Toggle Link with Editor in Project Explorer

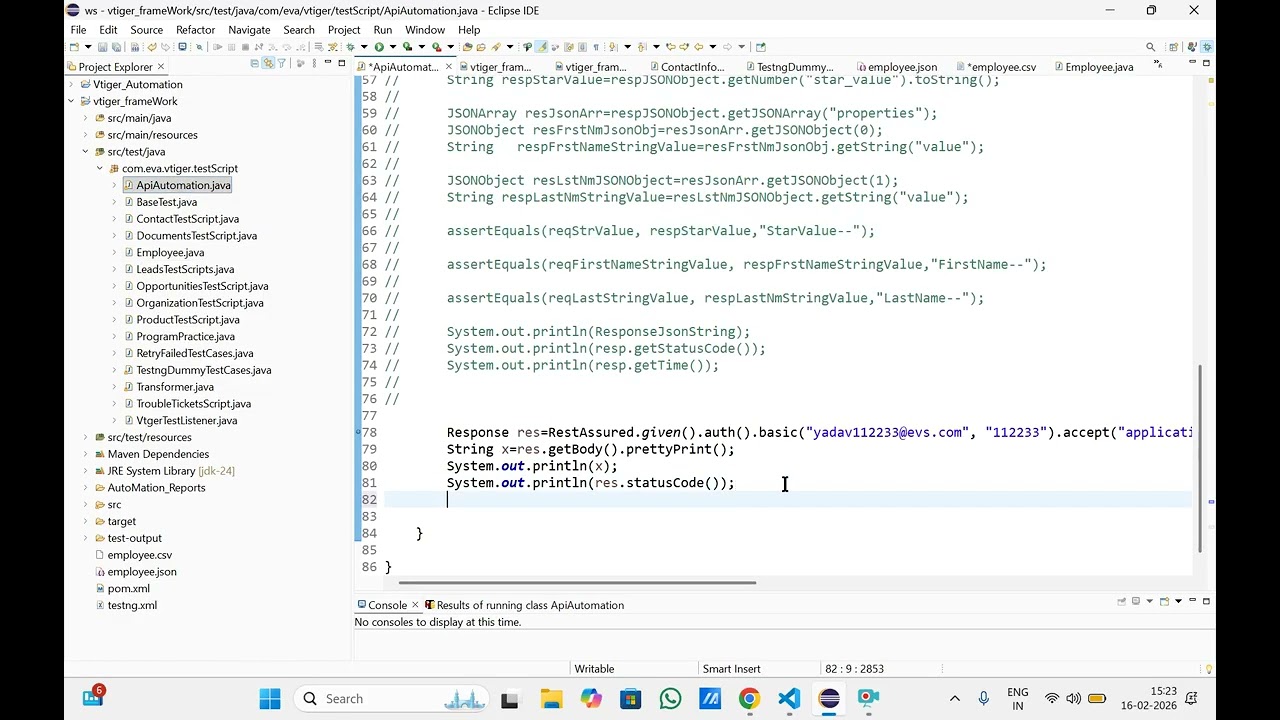coord(268,63)
